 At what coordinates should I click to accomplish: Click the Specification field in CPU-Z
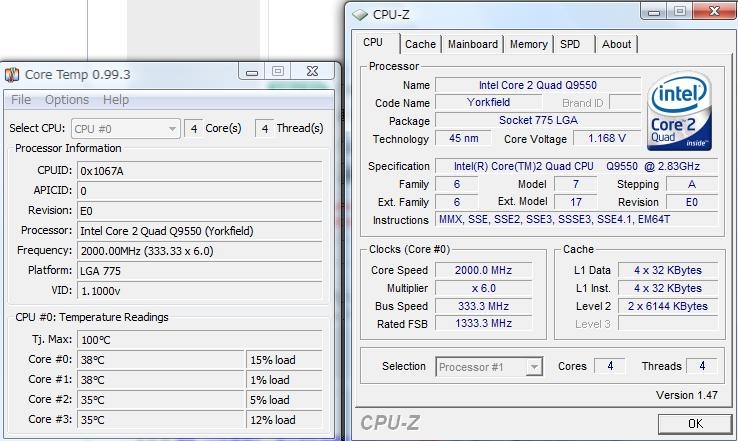click(x=577, y=166)
